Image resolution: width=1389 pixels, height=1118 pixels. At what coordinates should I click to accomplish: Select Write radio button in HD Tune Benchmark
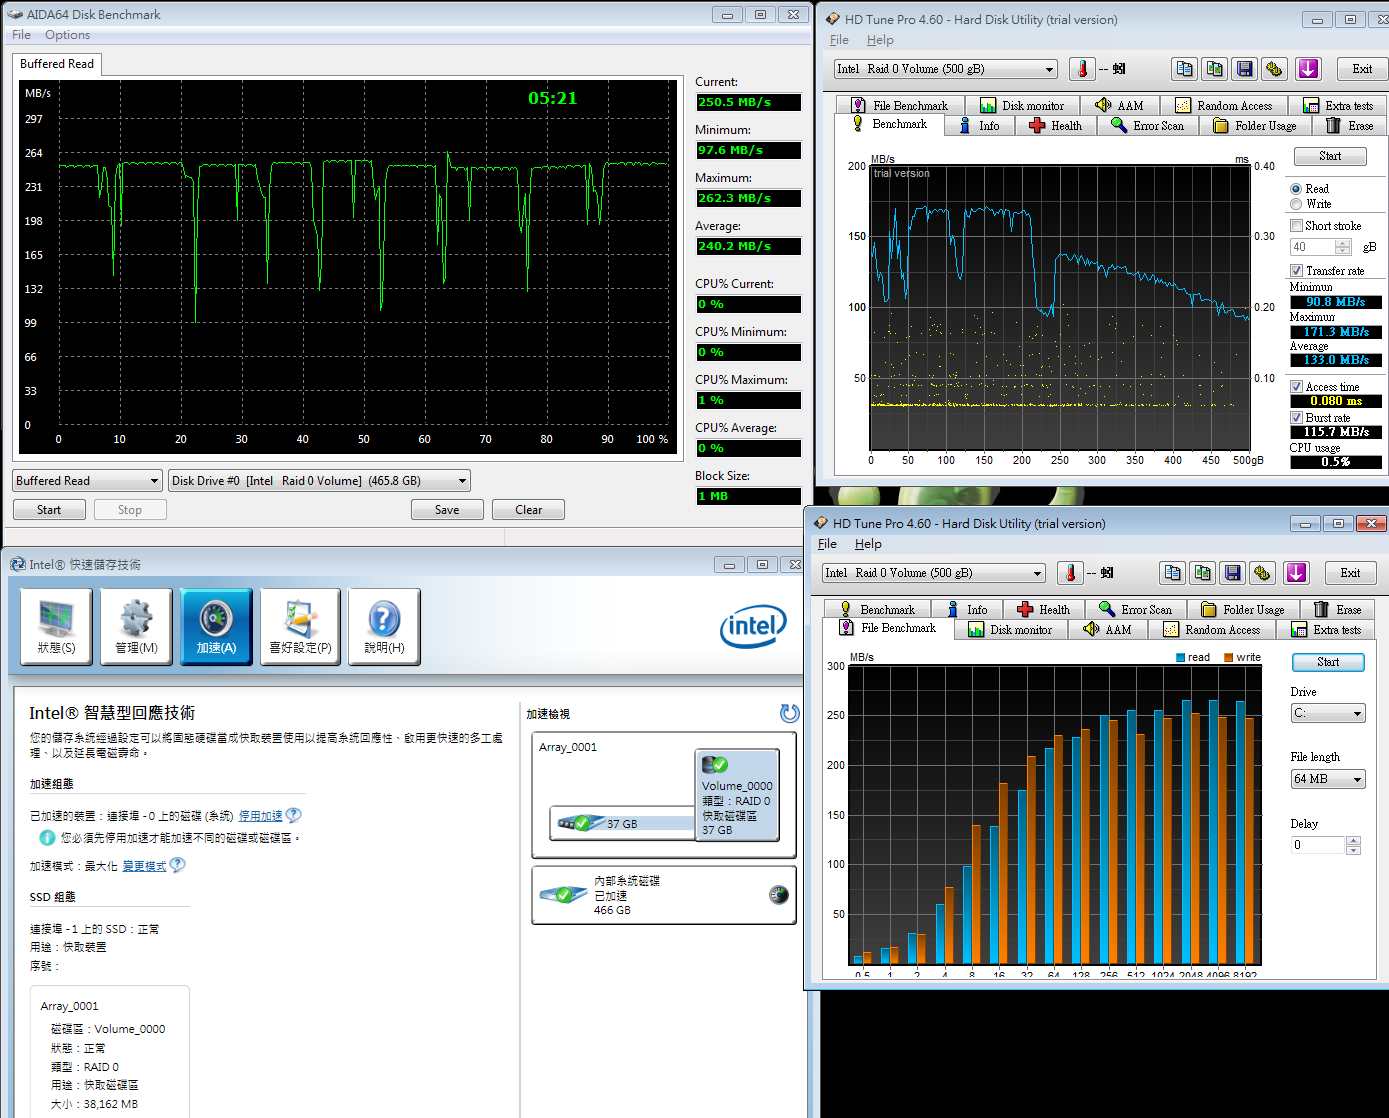pyautogui.click(x=1296, y=204)
